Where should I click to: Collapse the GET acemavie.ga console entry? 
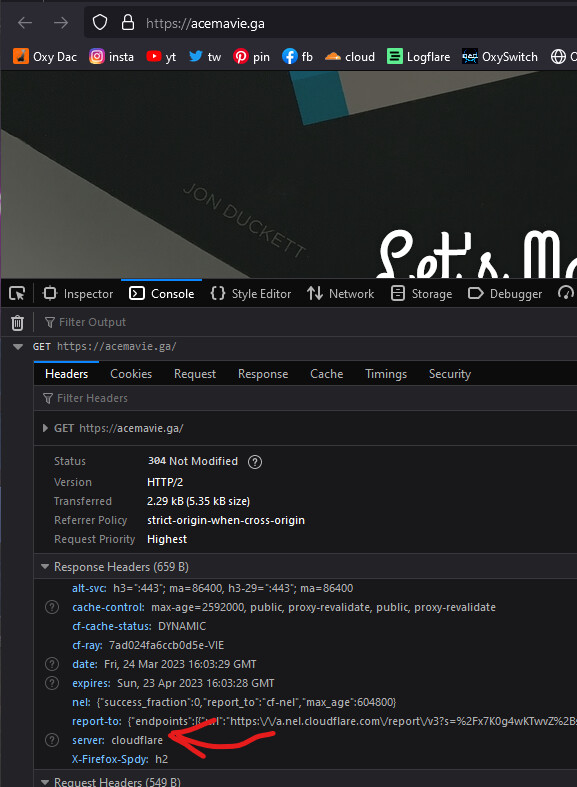tap(18, 347)
